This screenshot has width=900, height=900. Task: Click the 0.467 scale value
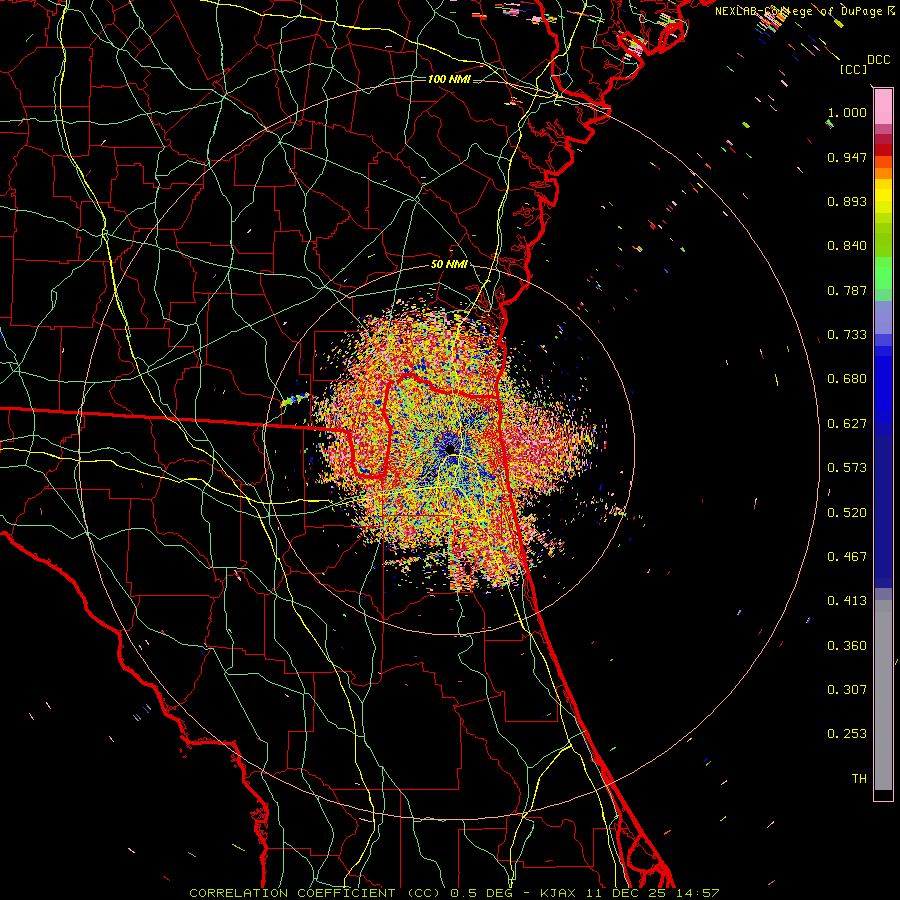(847, 557)
